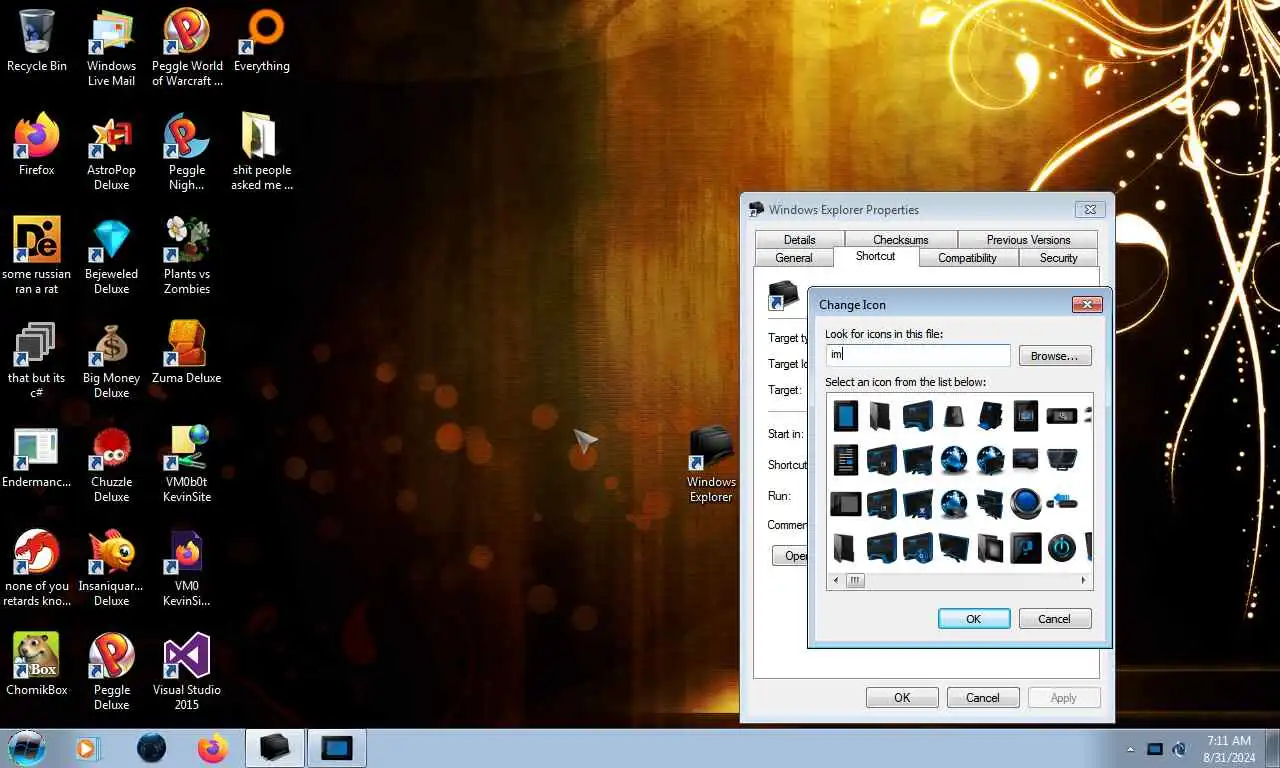This screenshot has width=1280, height=768.
Task: Select Bejeweled Deluxe diamond icon
Action: [111, 257]
